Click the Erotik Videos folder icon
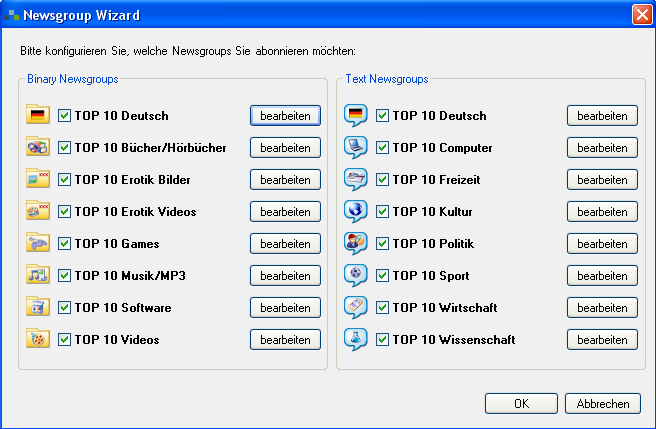Image resolution: width=656 pixels, height=429 pixels. (x=38, y=211)
